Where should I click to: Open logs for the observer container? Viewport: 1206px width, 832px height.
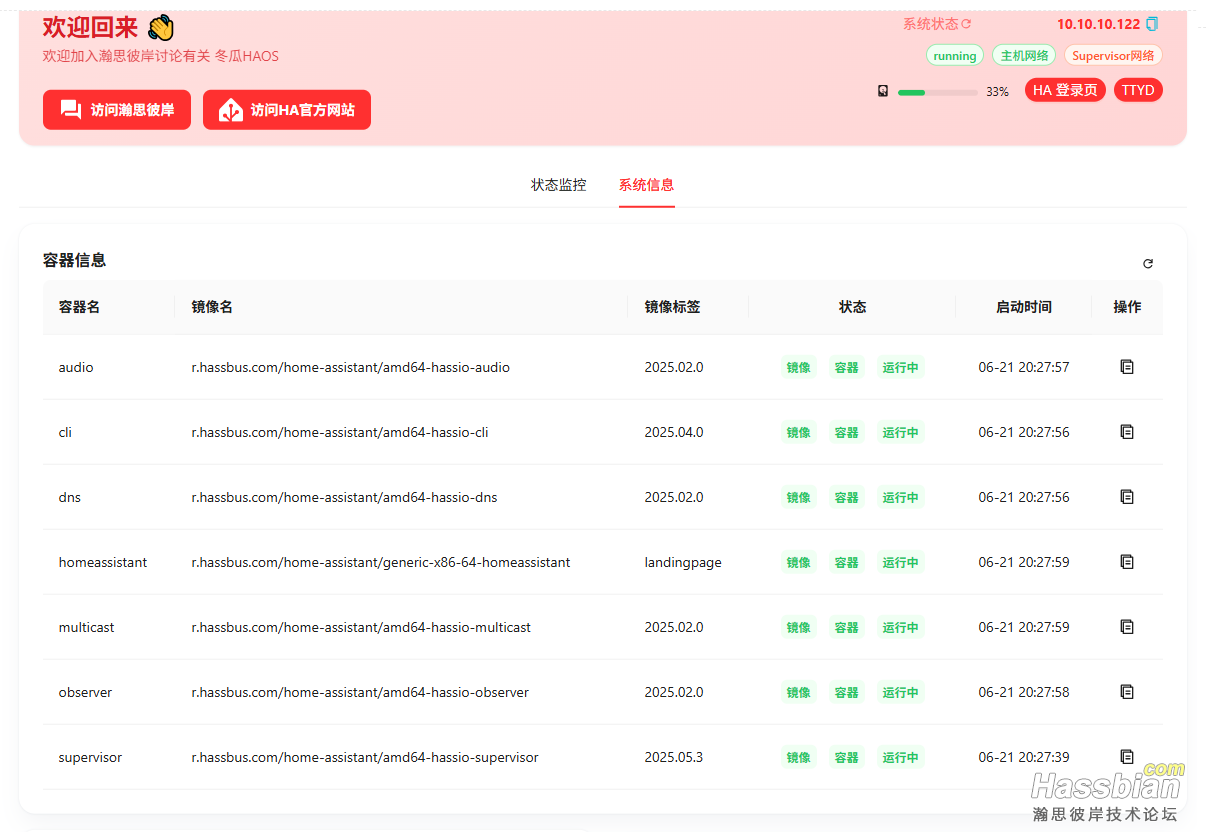tap(1127, 692)
